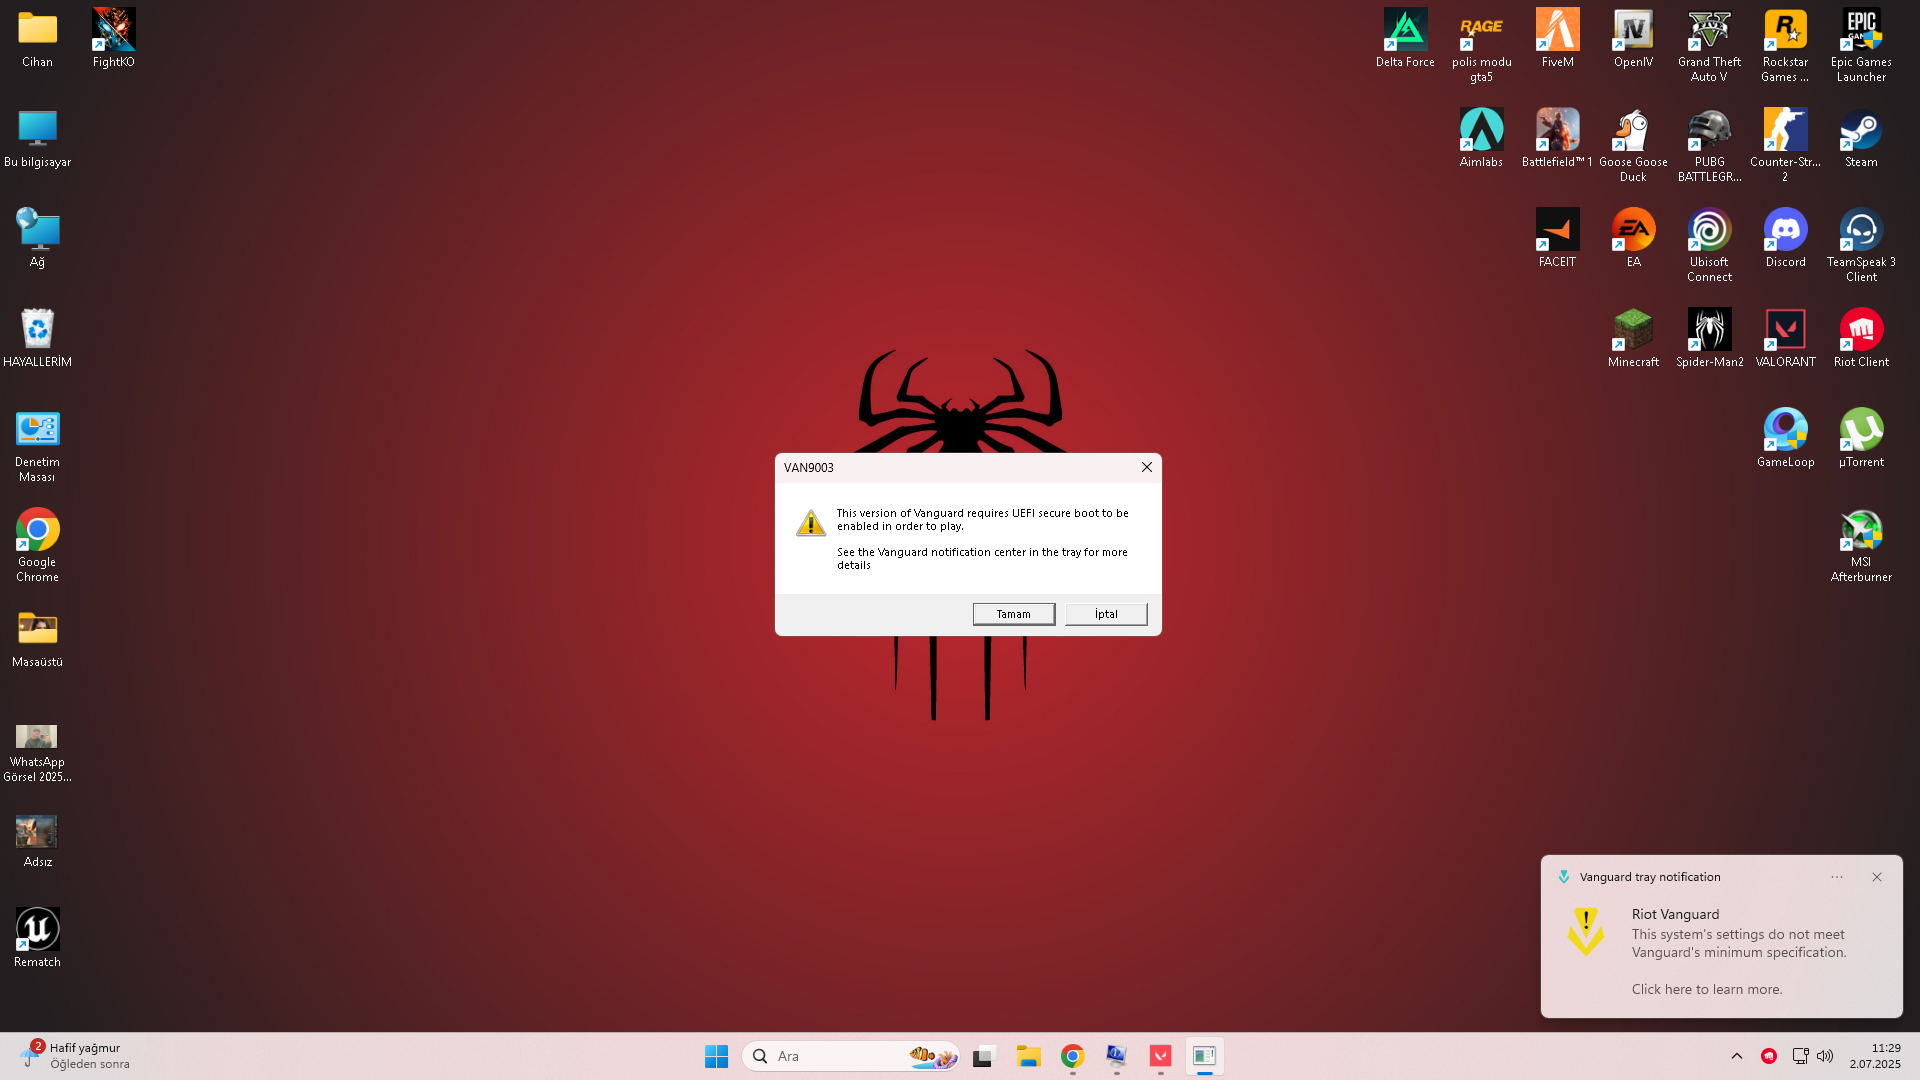Viewport: 1920px width, 1080px height.
Task: Select the Steam desktop shortcut
Action: pos(1861,139)
